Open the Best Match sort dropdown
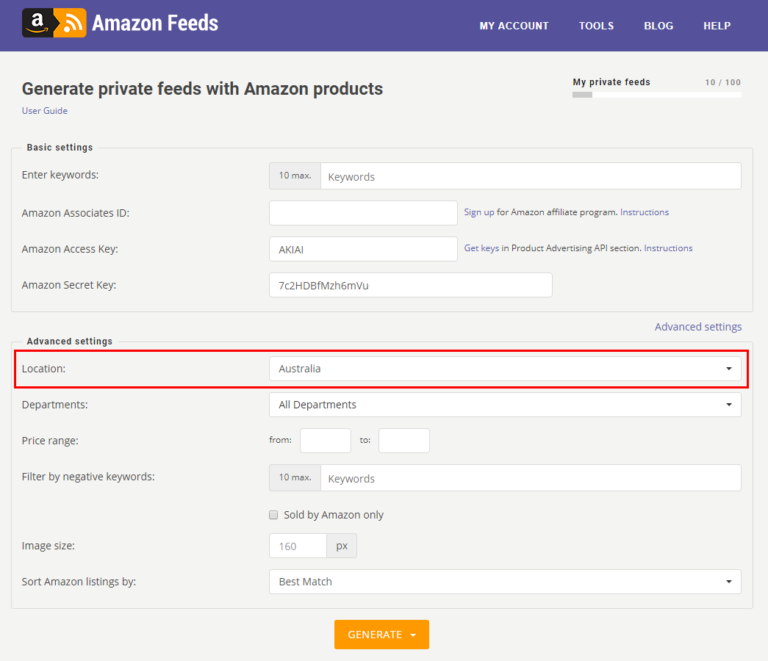Screen dimensions: 768x661 505,582
